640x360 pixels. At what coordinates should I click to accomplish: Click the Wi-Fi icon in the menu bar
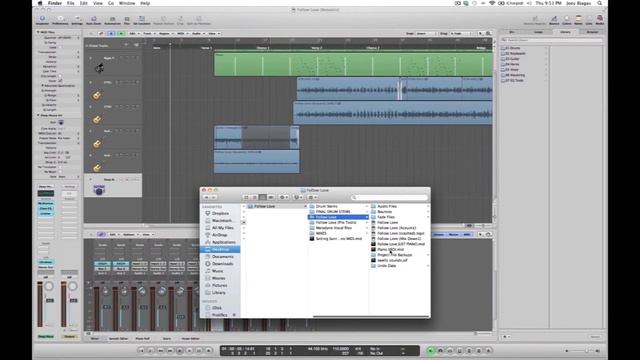[x=492, y=3]
